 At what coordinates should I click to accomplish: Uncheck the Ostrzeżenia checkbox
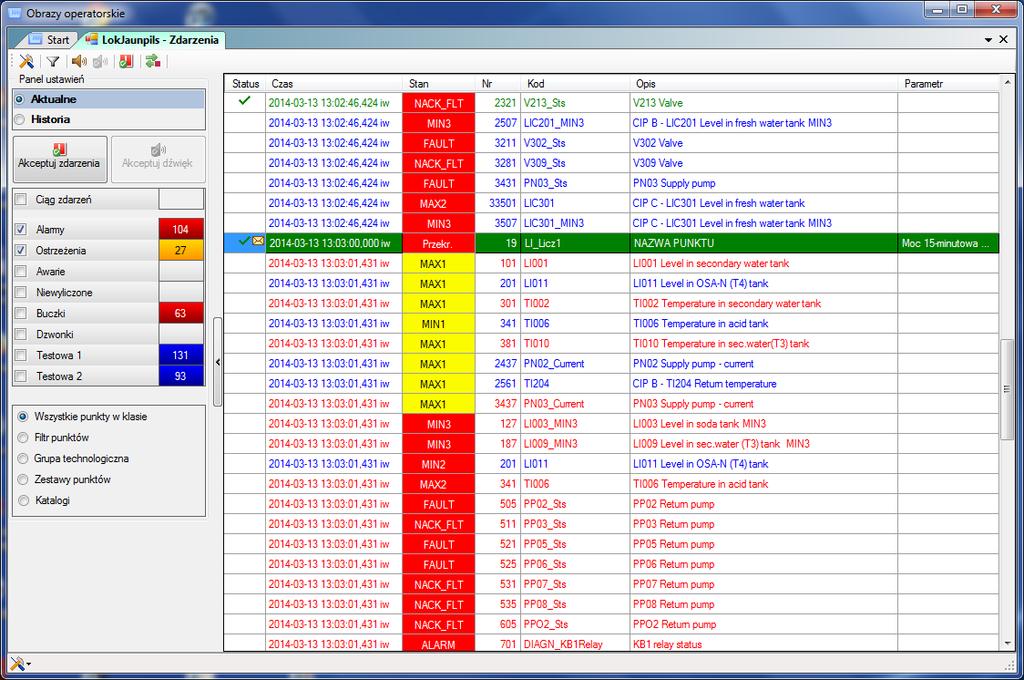pos(21,250)
